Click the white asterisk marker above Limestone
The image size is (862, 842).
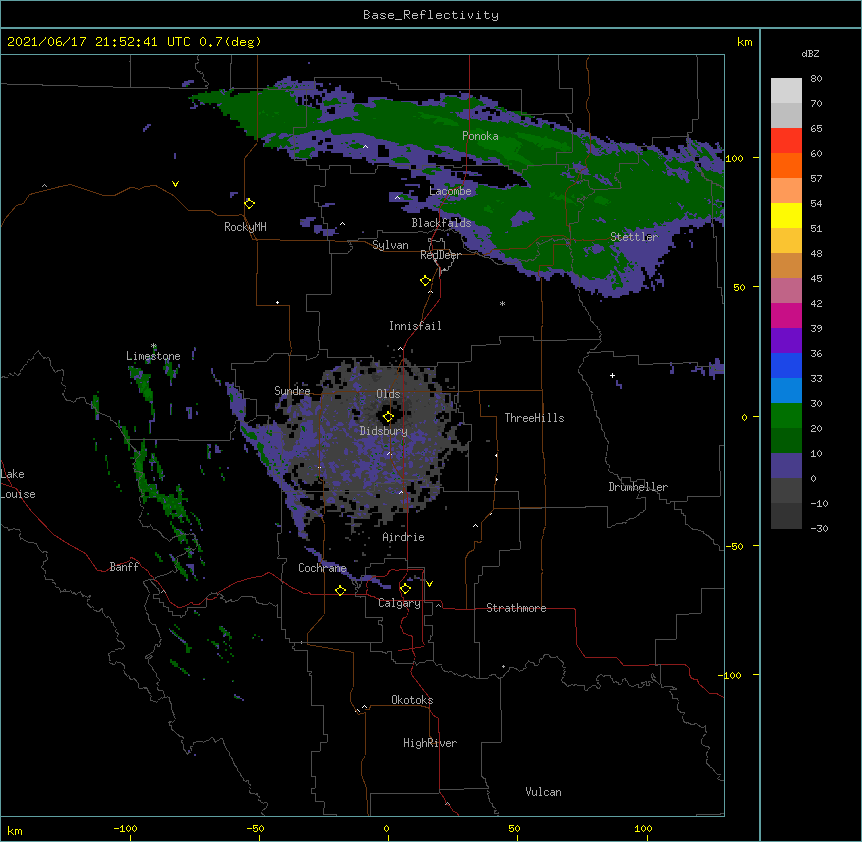click(154, 346)
